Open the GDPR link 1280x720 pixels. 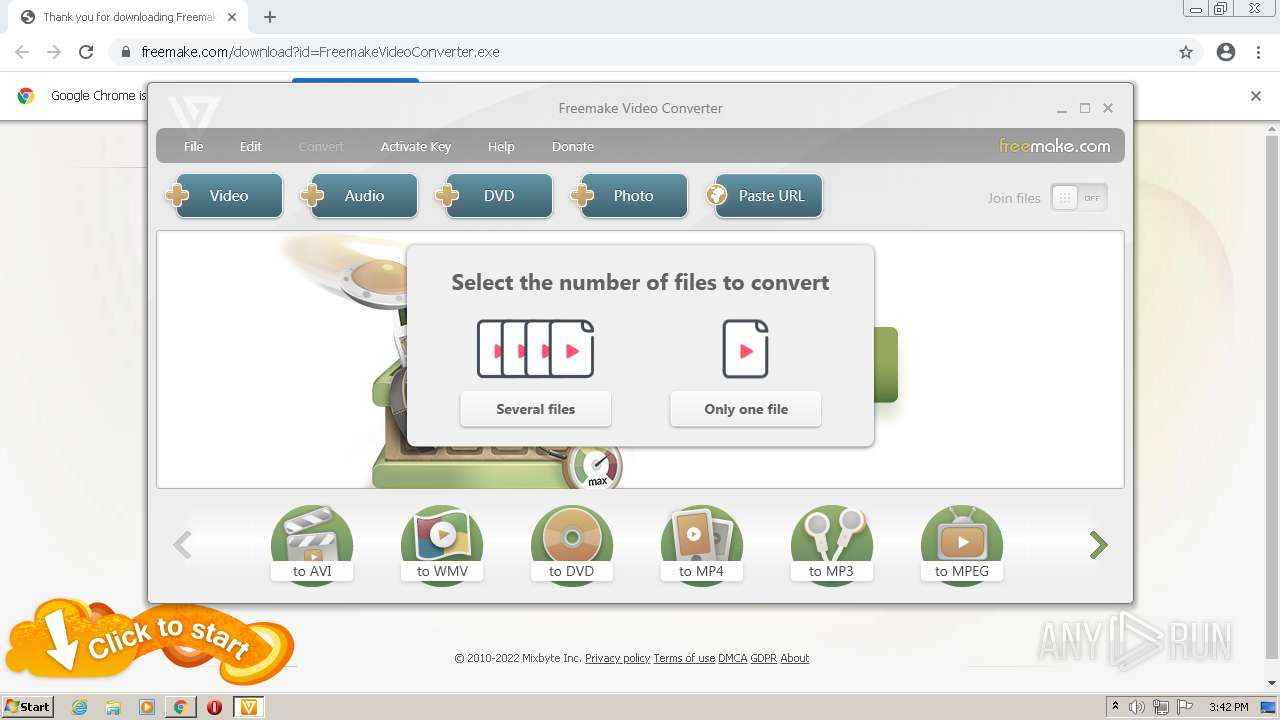[764, 658]
